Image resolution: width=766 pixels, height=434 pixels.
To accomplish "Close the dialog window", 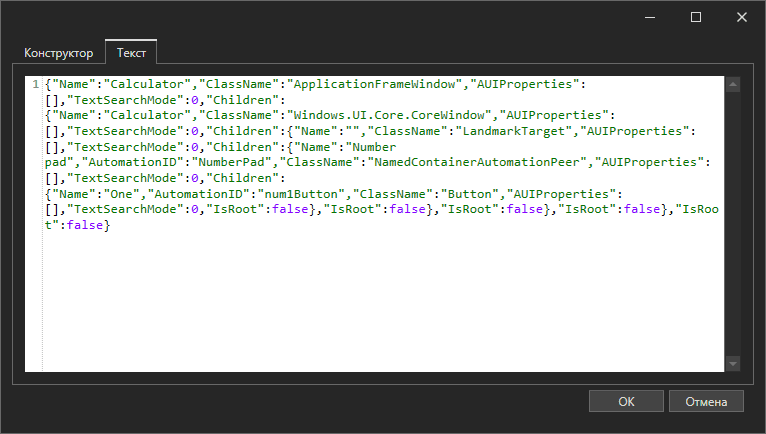I will [742, 17].
